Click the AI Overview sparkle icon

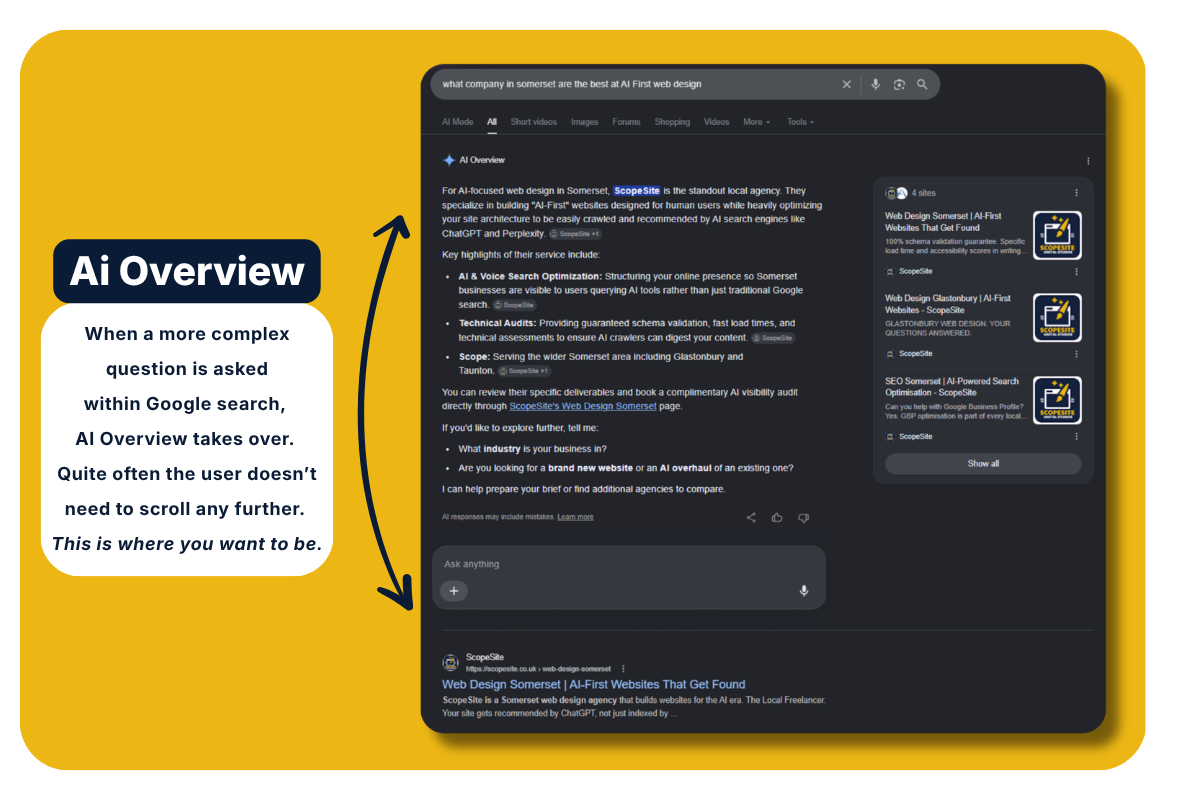pyautogui.click(x=449, y=160)
